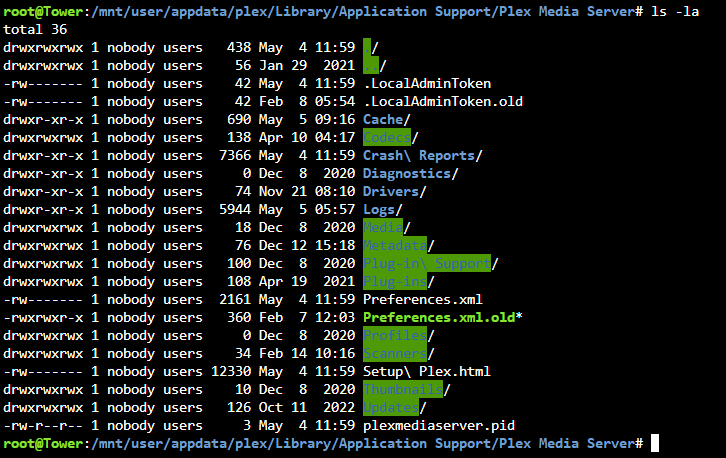This screenshot has height=458, width=726.
Task: Click the size value 7366 for Crash Reports
Action: click(235, 156)
